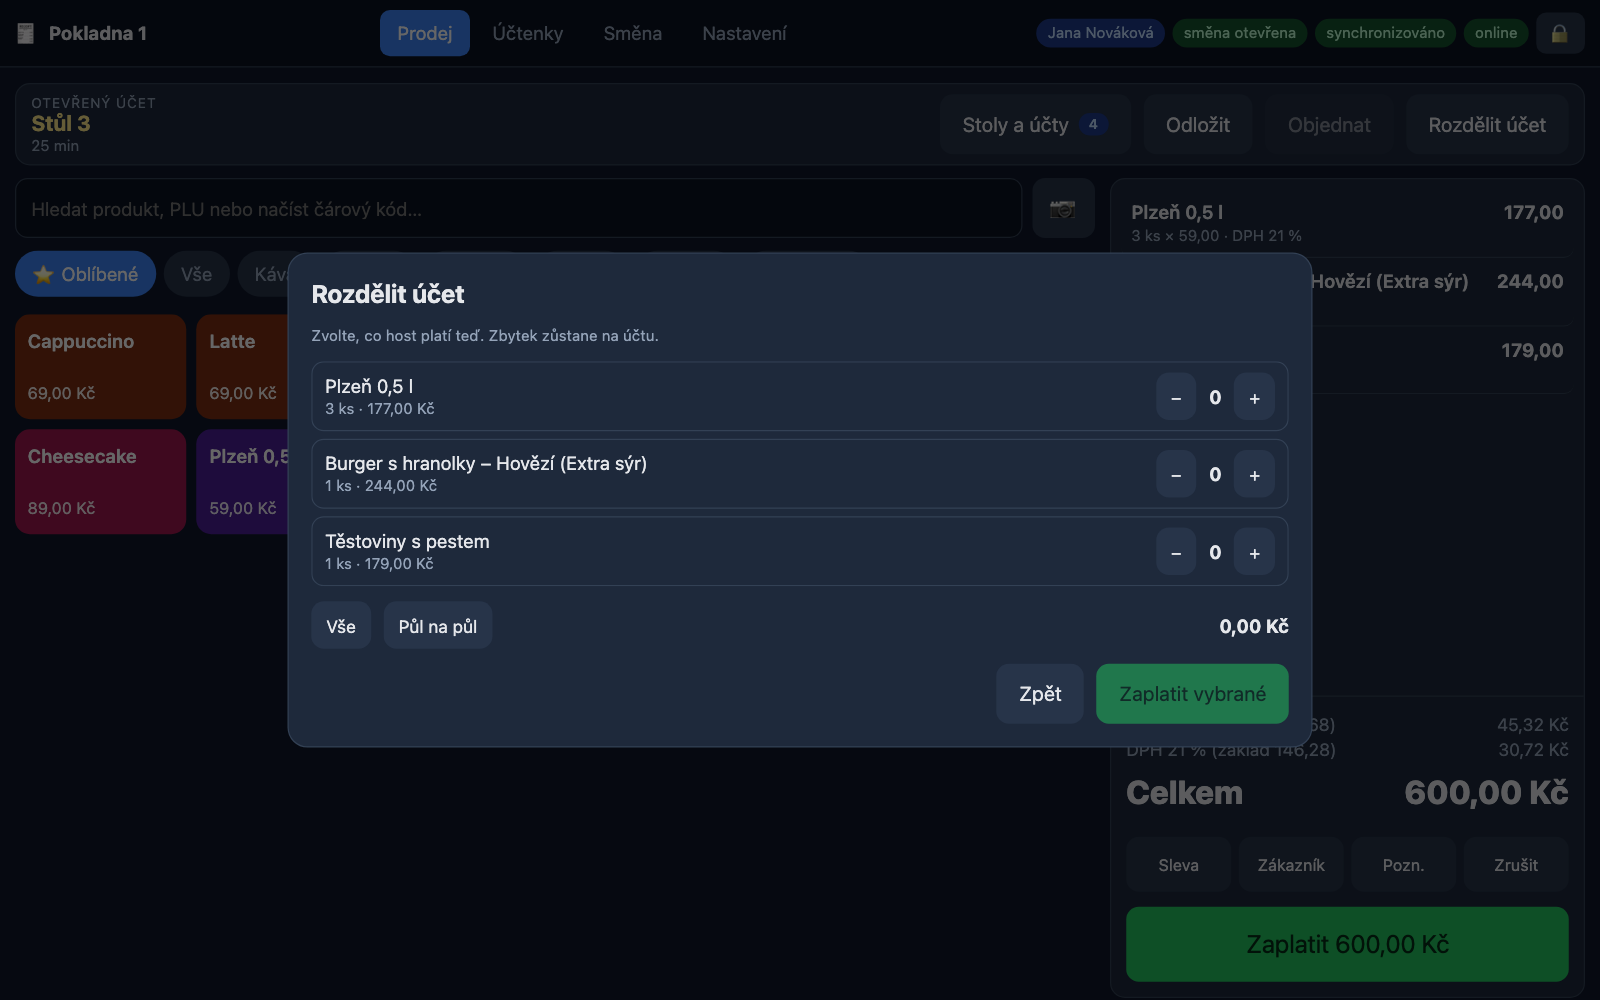The width and height of the screenshot is (1600, 1000).
Task: Open Stoly a účty list
Action: click(x=1035, y=125)
